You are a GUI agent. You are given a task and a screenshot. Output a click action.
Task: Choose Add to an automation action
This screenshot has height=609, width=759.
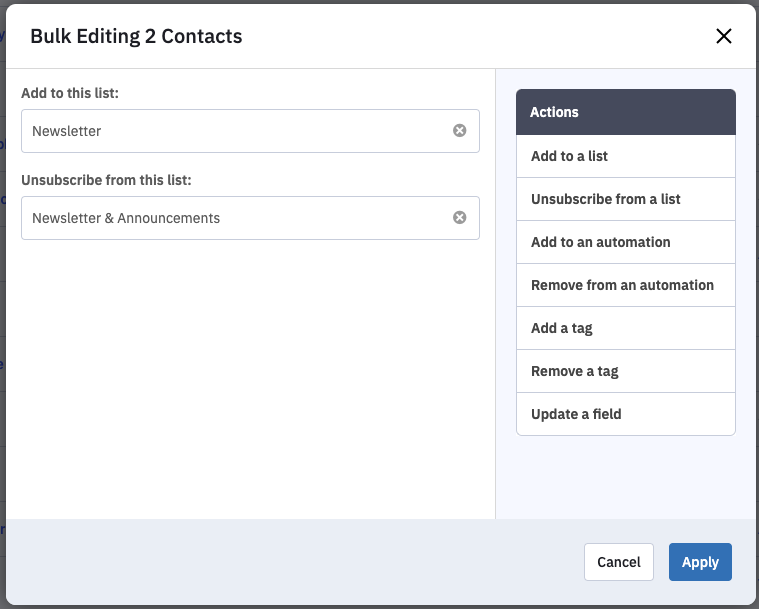click(x=626, y=242)
